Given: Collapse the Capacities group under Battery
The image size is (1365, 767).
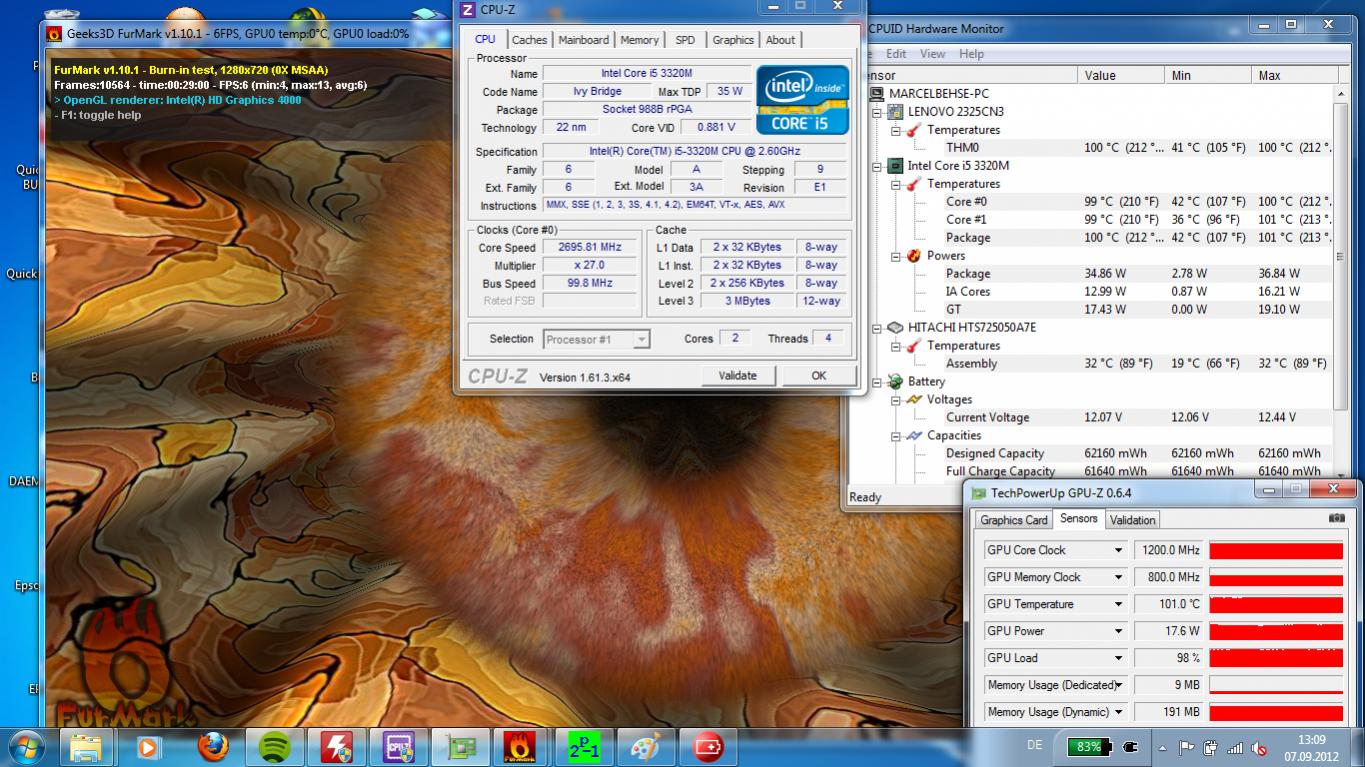Looking at the screenshot, I should (896, 436).
